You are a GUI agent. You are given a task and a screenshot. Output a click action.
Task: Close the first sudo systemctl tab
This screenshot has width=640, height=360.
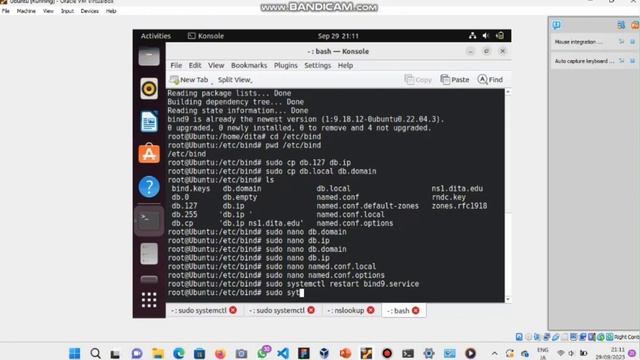[x=233, y=310]
